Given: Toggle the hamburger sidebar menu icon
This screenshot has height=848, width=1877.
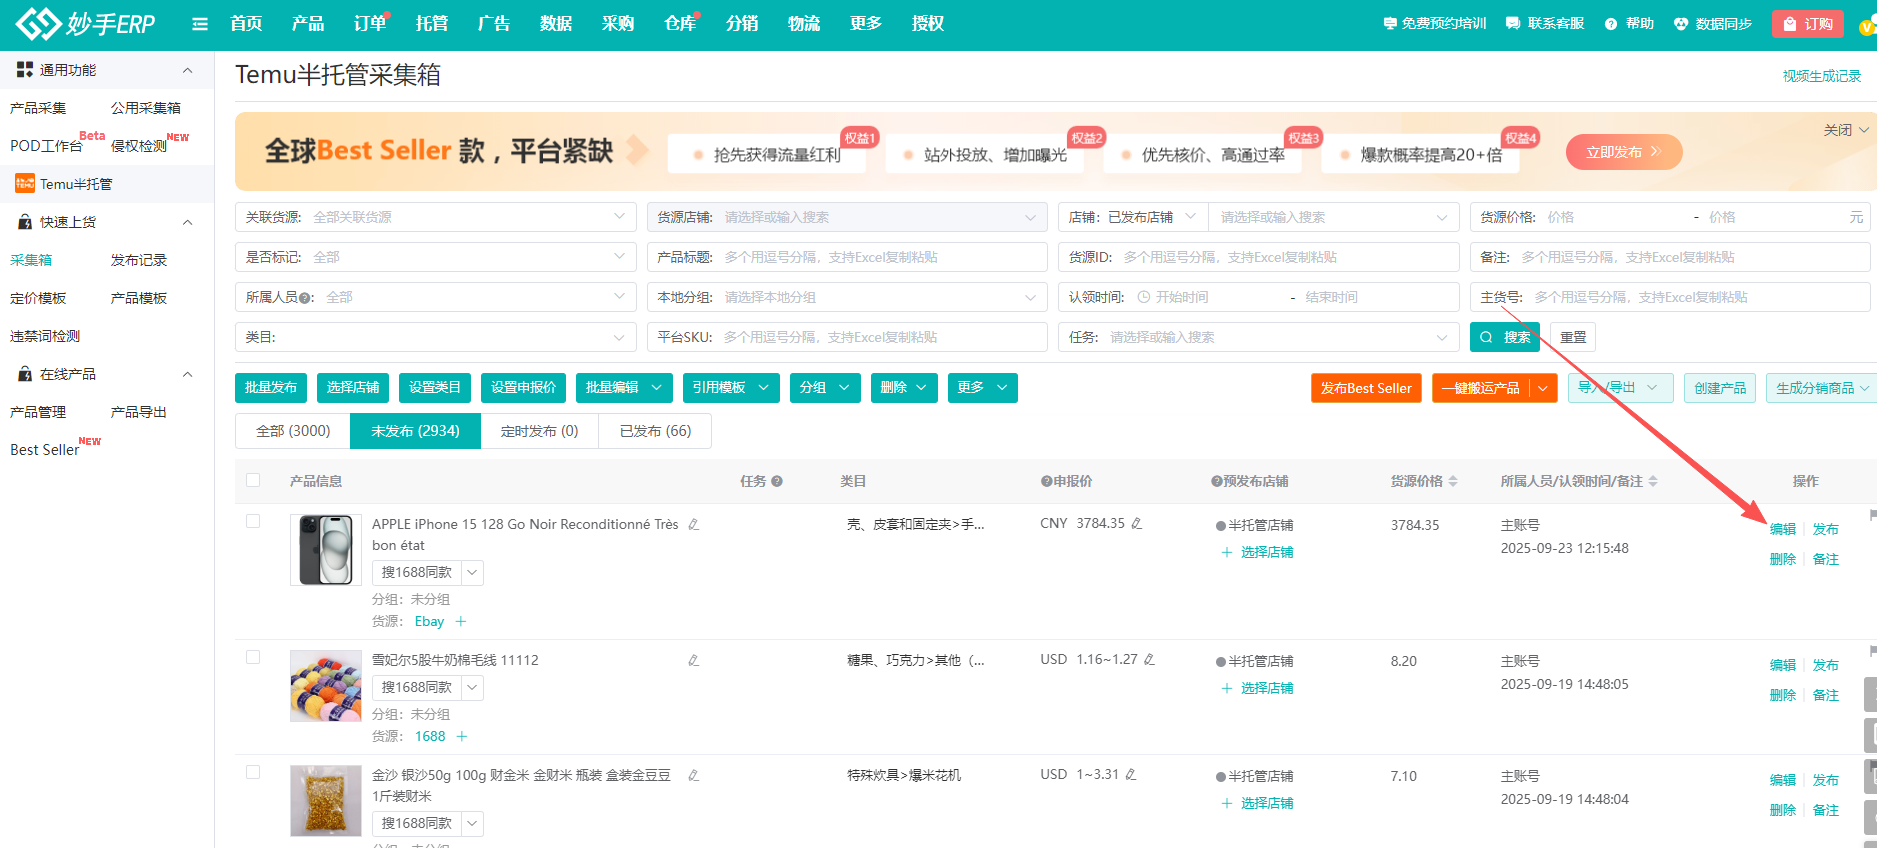Looking at the screenshot, I should (x=200, y=24).
